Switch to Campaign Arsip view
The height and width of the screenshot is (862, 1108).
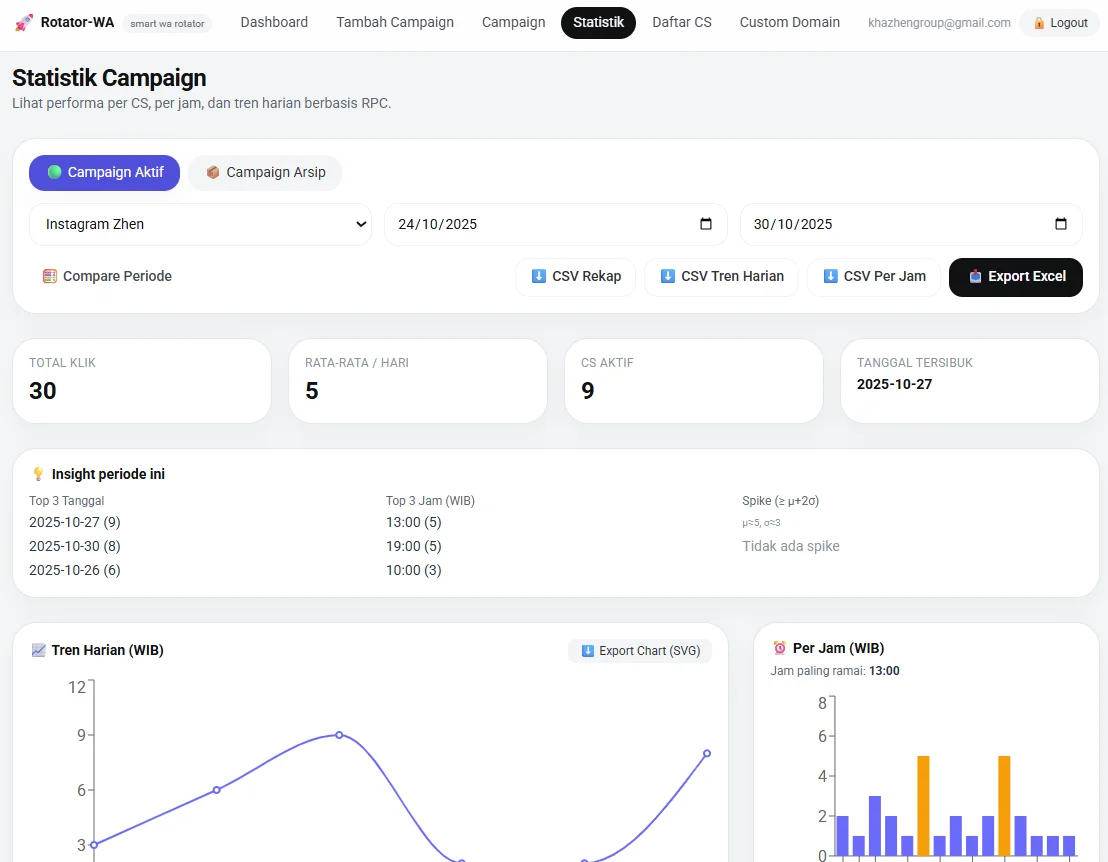[265, 173]
